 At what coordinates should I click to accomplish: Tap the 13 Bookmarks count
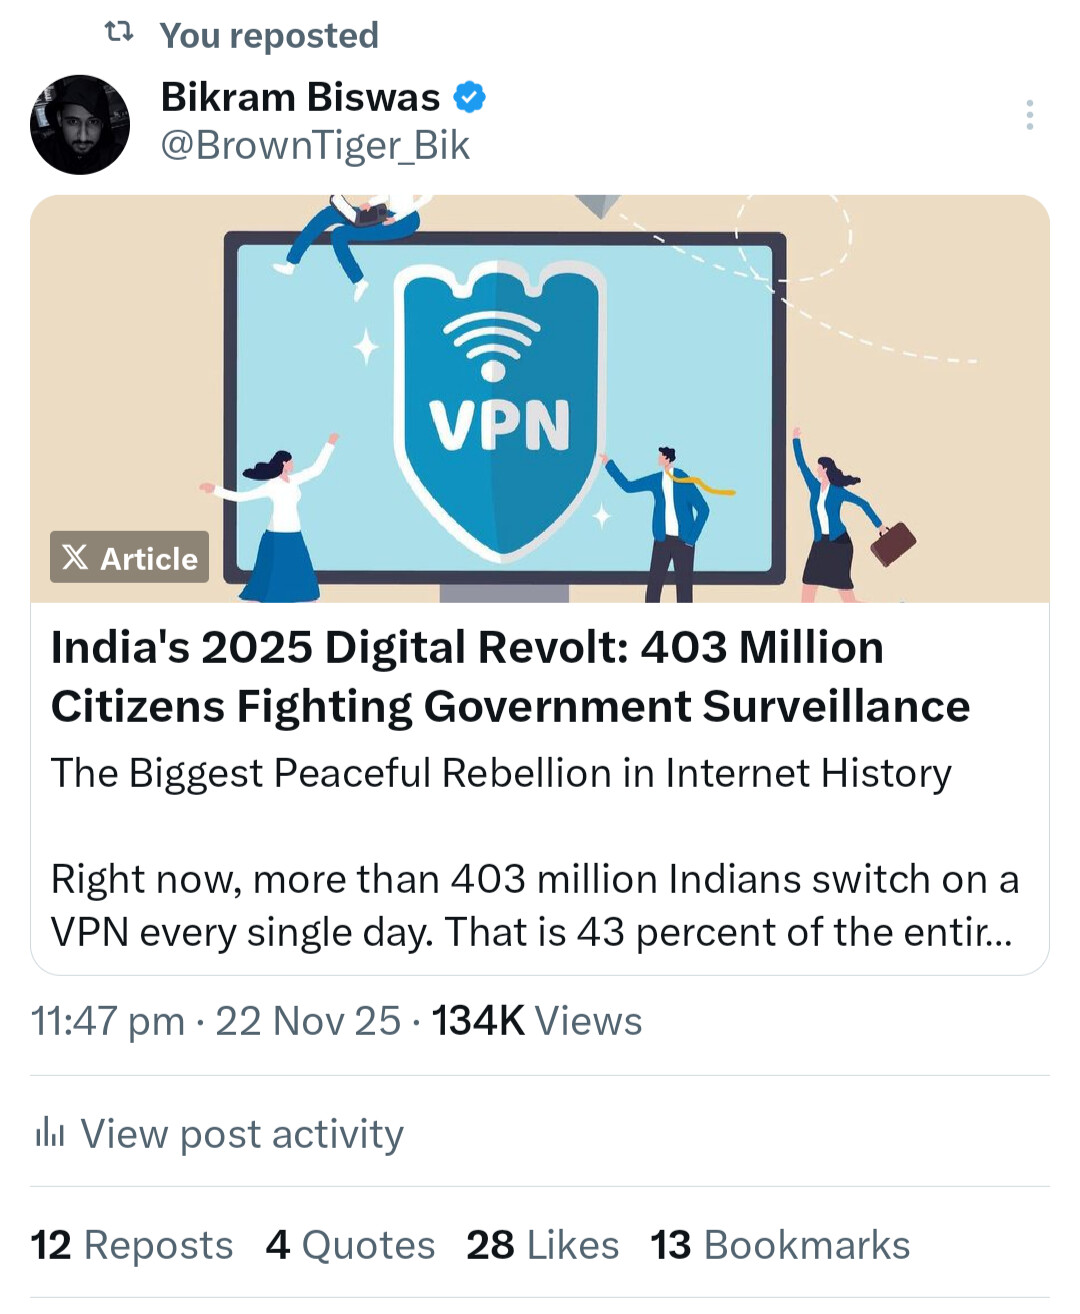click(780, 1245)
